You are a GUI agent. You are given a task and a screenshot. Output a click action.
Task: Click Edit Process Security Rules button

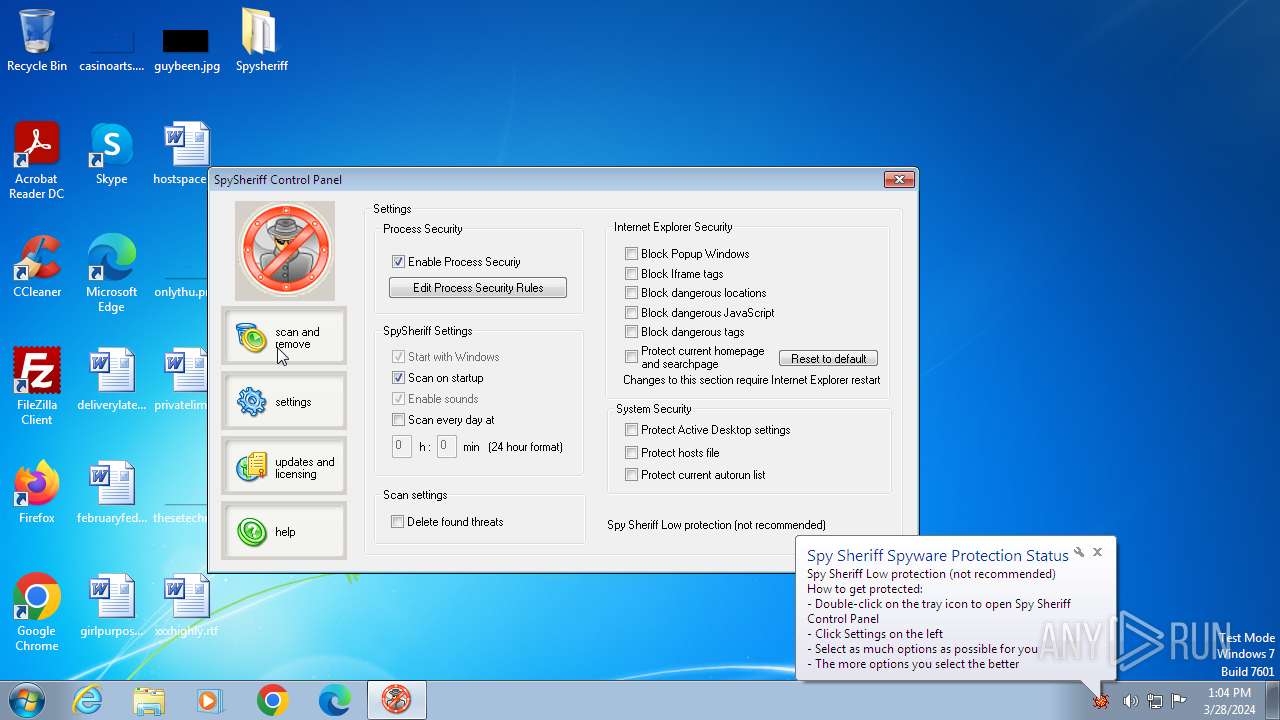click(x=478, y=288)
